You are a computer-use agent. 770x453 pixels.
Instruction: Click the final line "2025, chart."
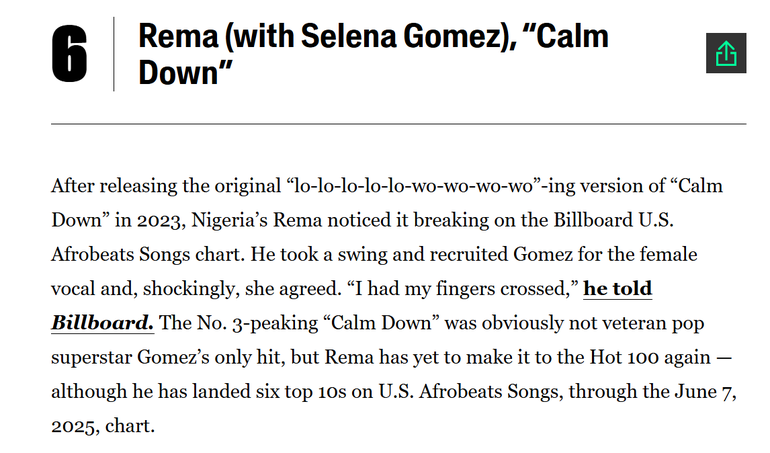click(102, 425)
